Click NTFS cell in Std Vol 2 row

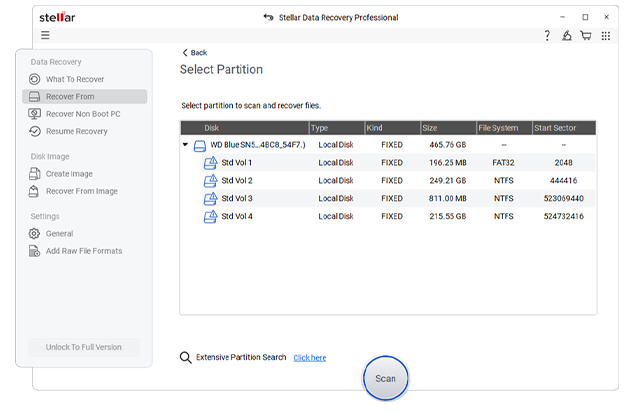point(504,181)
